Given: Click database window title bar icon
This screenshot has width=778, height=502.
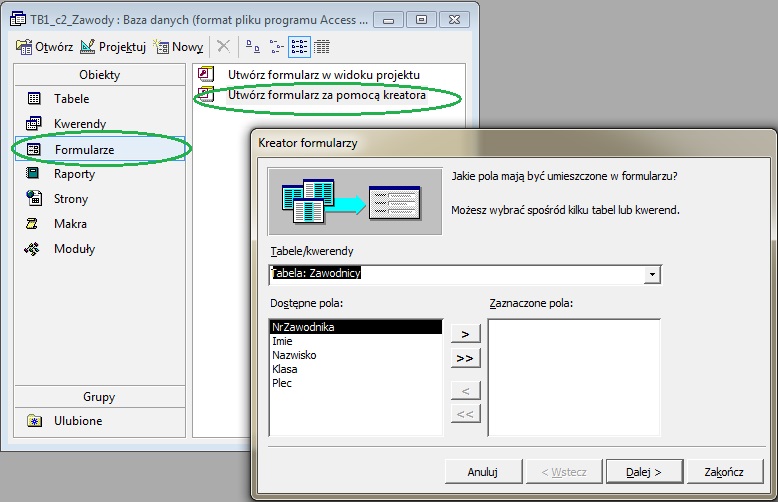Looking at the screenshot, I should [18, 19].
